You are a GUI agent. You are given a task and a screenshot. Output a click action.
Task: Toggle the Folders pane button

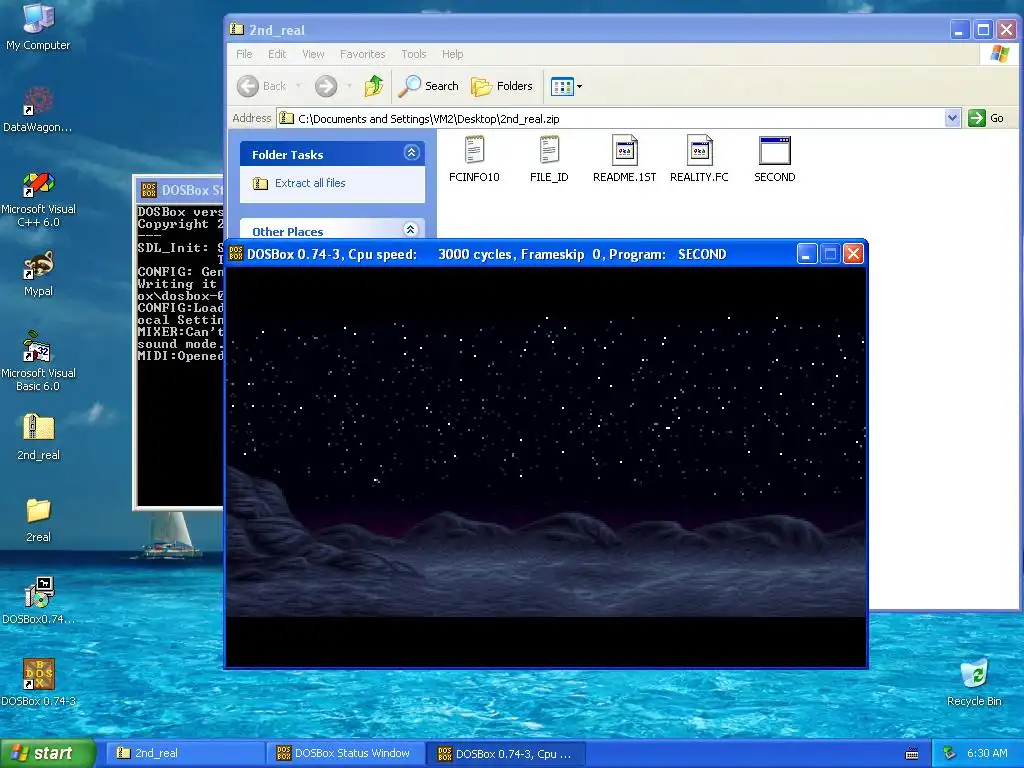click(x=502, y=86)
